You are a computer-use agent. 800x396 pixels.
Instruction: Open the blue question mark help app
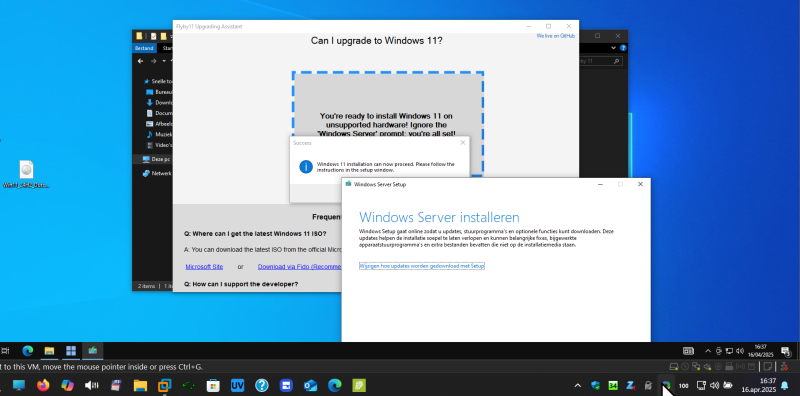click(x=262, y=385)
